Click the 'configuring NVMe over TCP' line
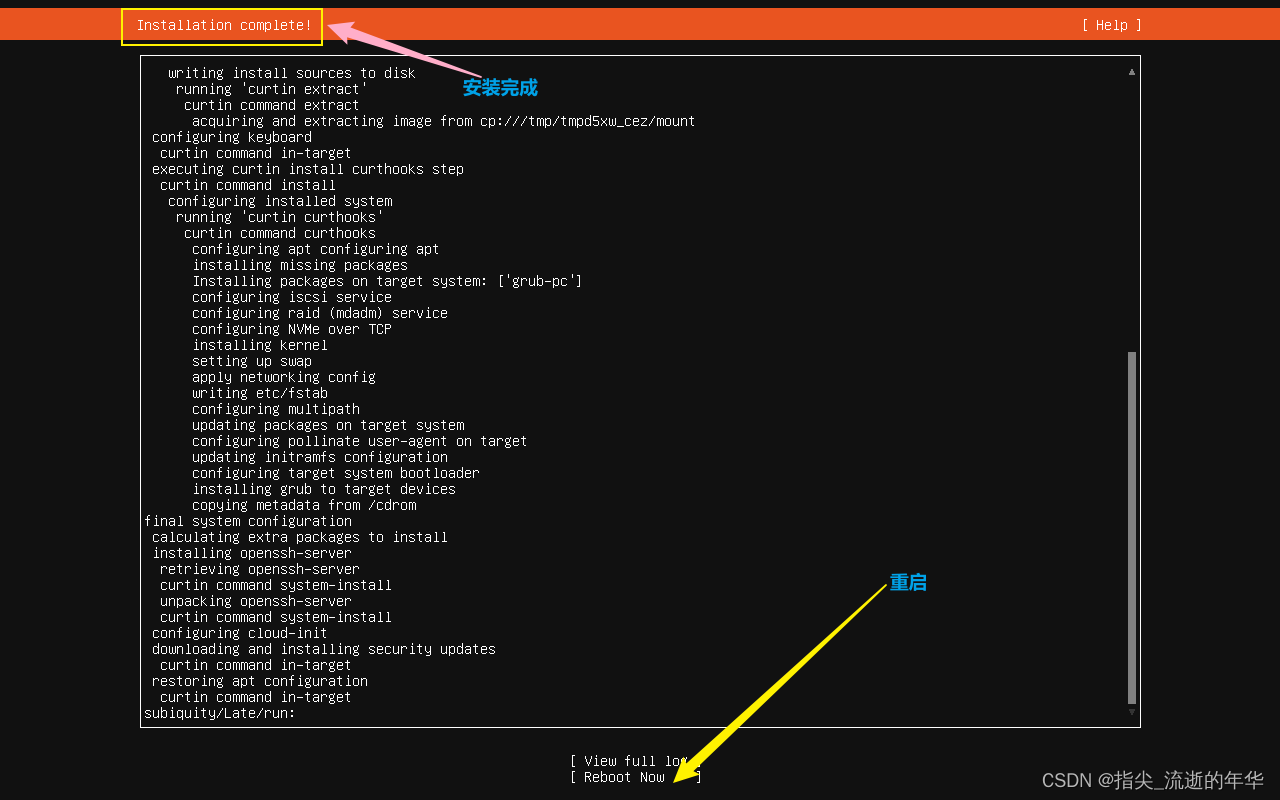Screen dimensions: 1280x800 [291, 329]
